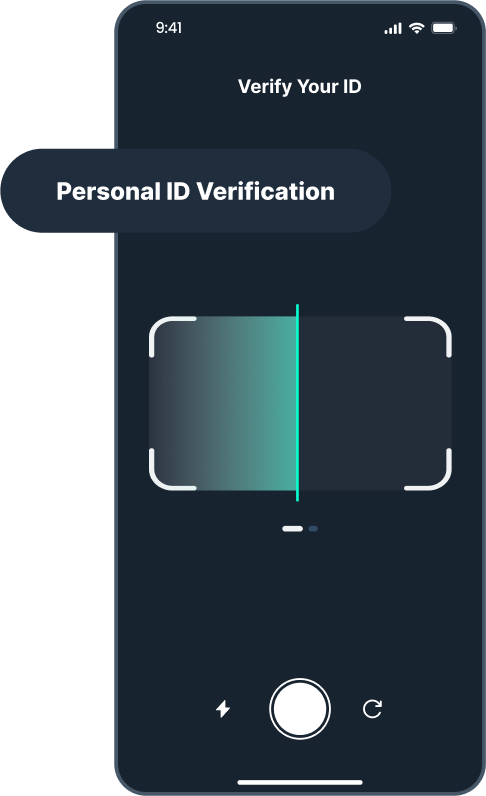Tap the Wi-Fi status icon

tap(416, 28)
